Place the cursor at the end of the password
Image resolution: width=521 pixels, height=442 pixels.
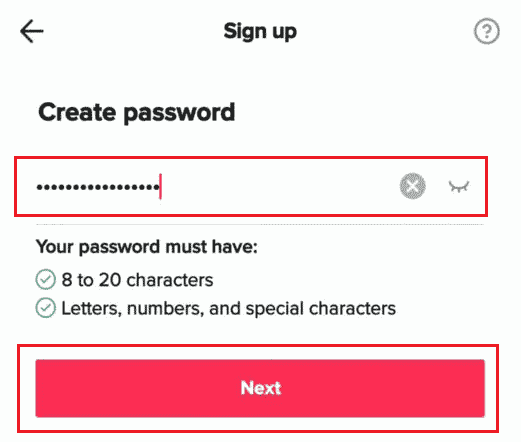(161, 187)
